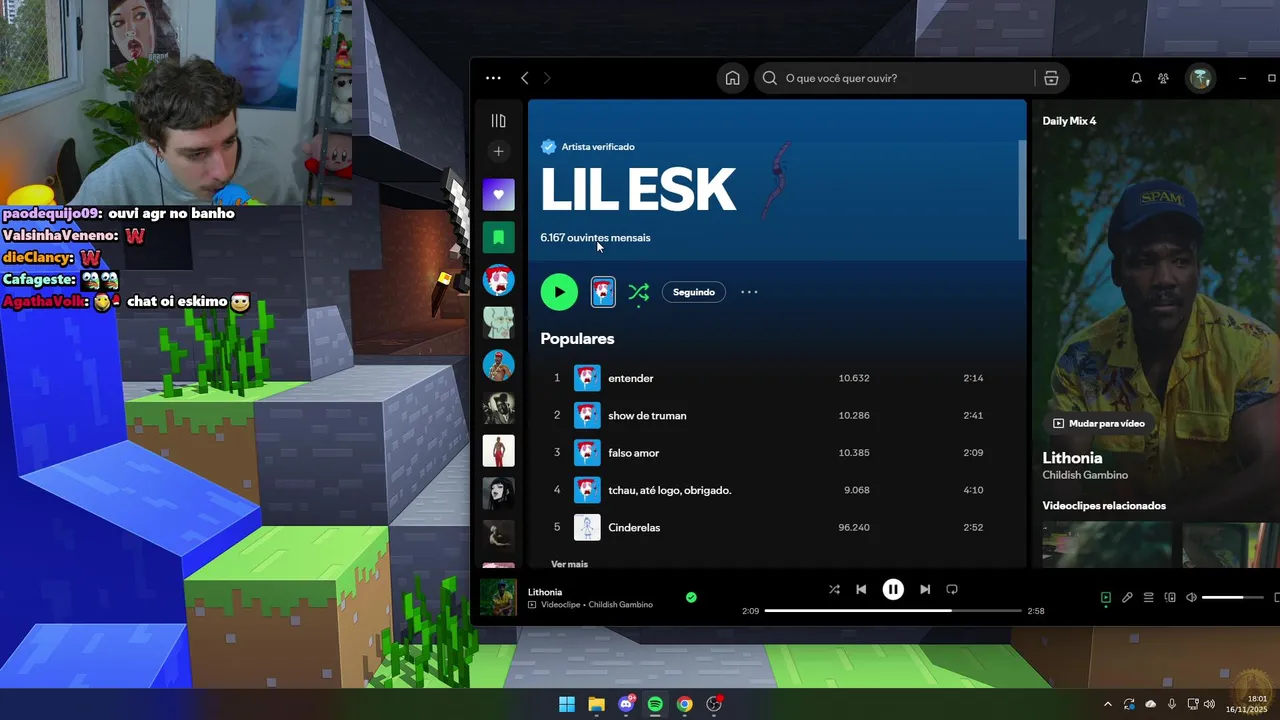The image size is (1280, 720).
Task: Mute with the speaker icon
Action: point(1191,597)
